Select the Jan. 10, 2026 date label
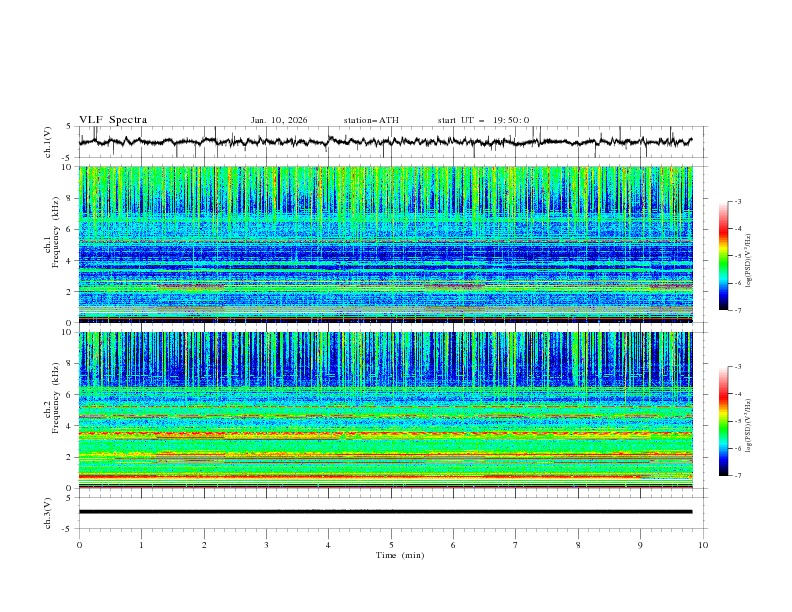792x612 pixels. 279,120
